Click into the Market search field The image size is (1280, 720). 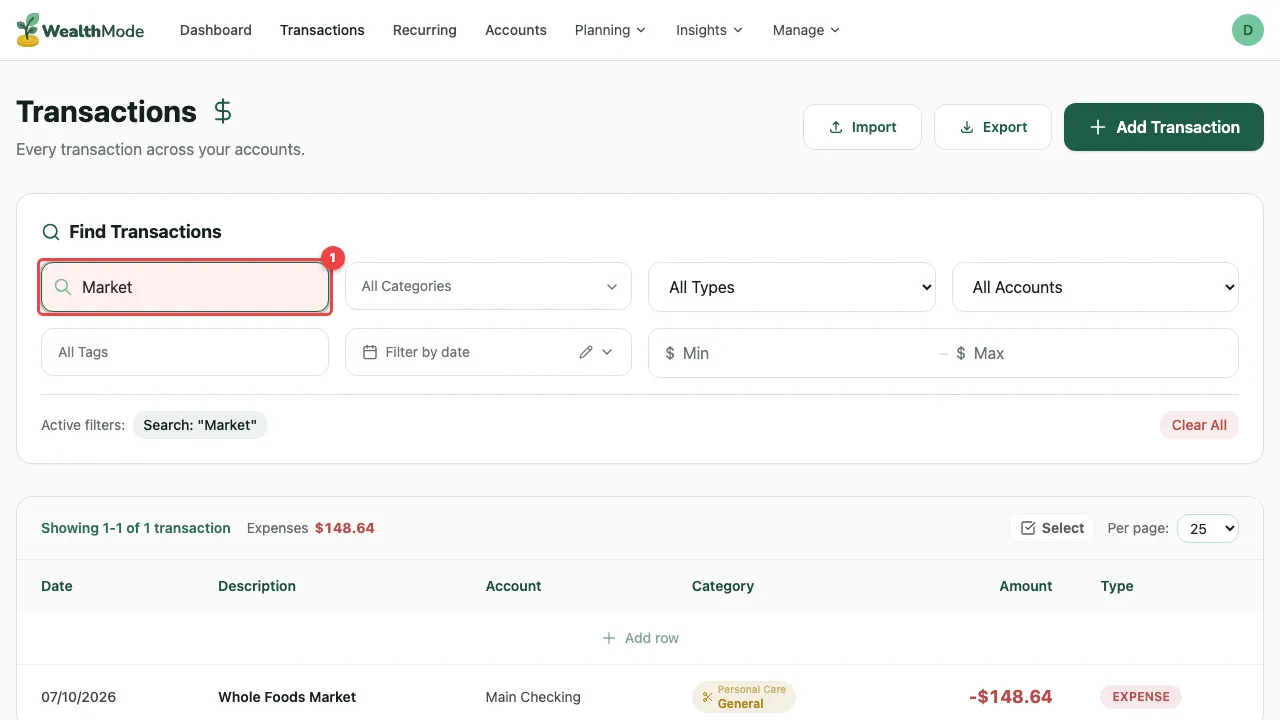point(185,287)
